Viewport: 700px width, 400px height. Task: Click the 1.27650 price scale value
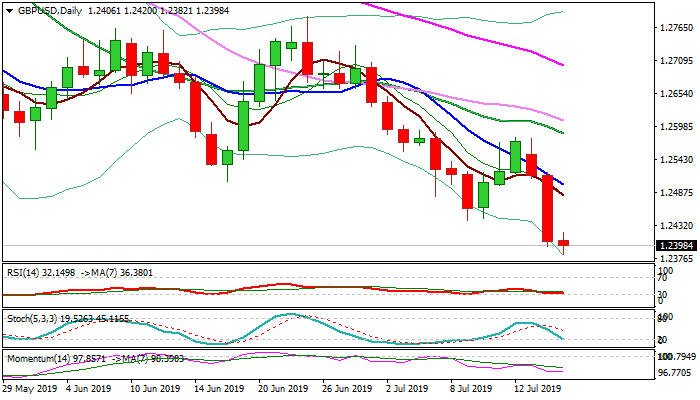(677, 28)
